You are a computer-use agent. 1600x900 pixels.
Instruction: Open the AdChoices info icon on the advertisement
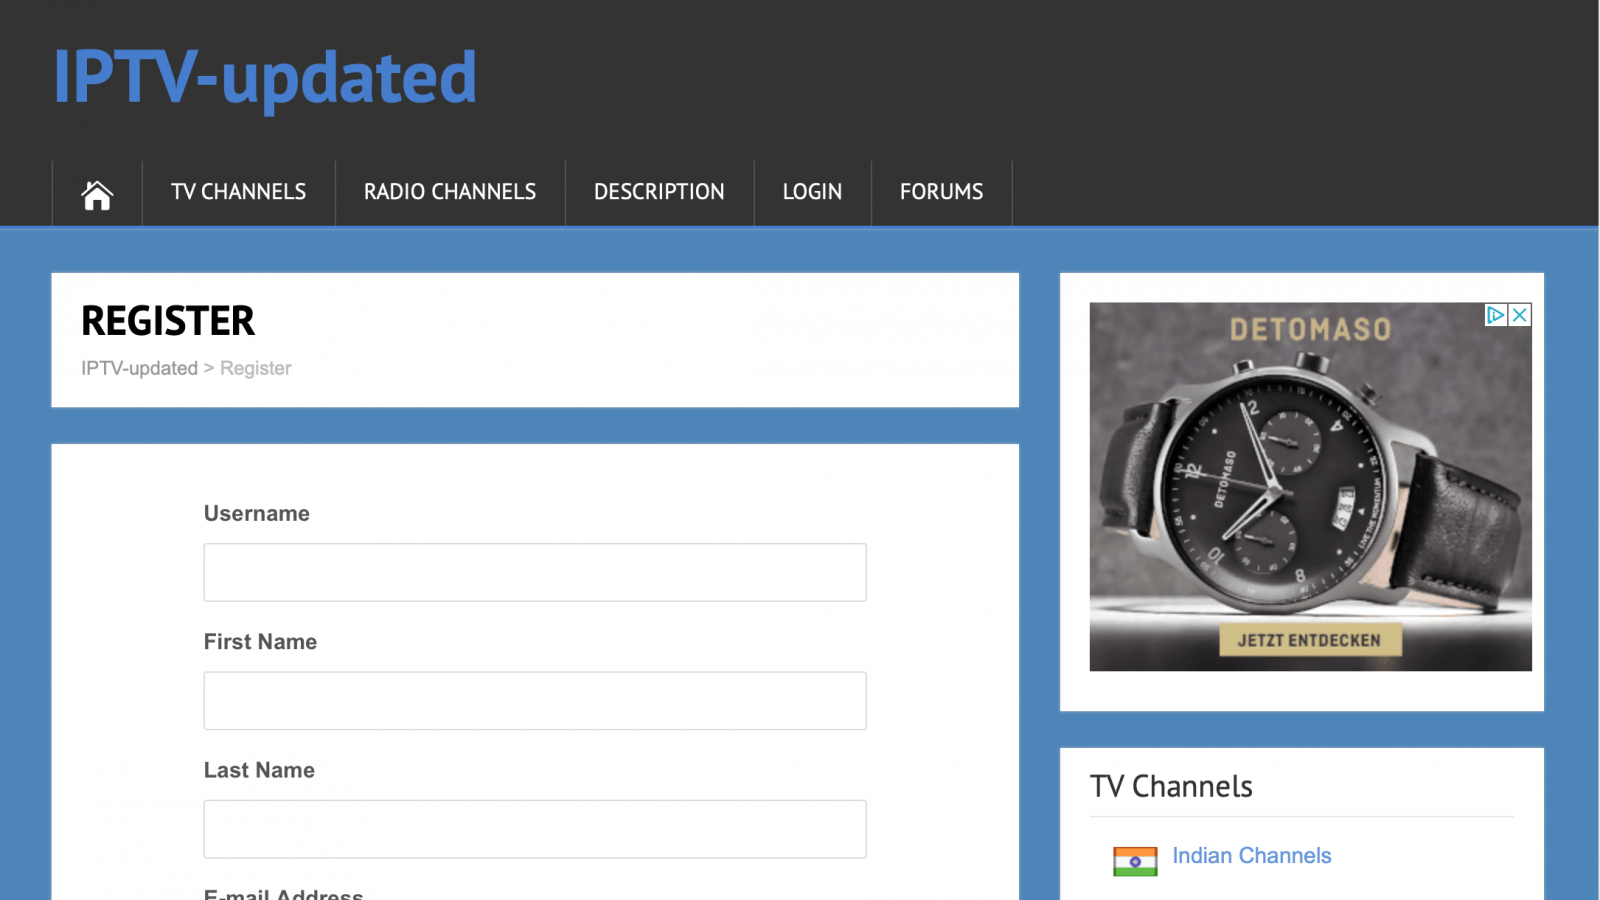[x=1494, y=314]
